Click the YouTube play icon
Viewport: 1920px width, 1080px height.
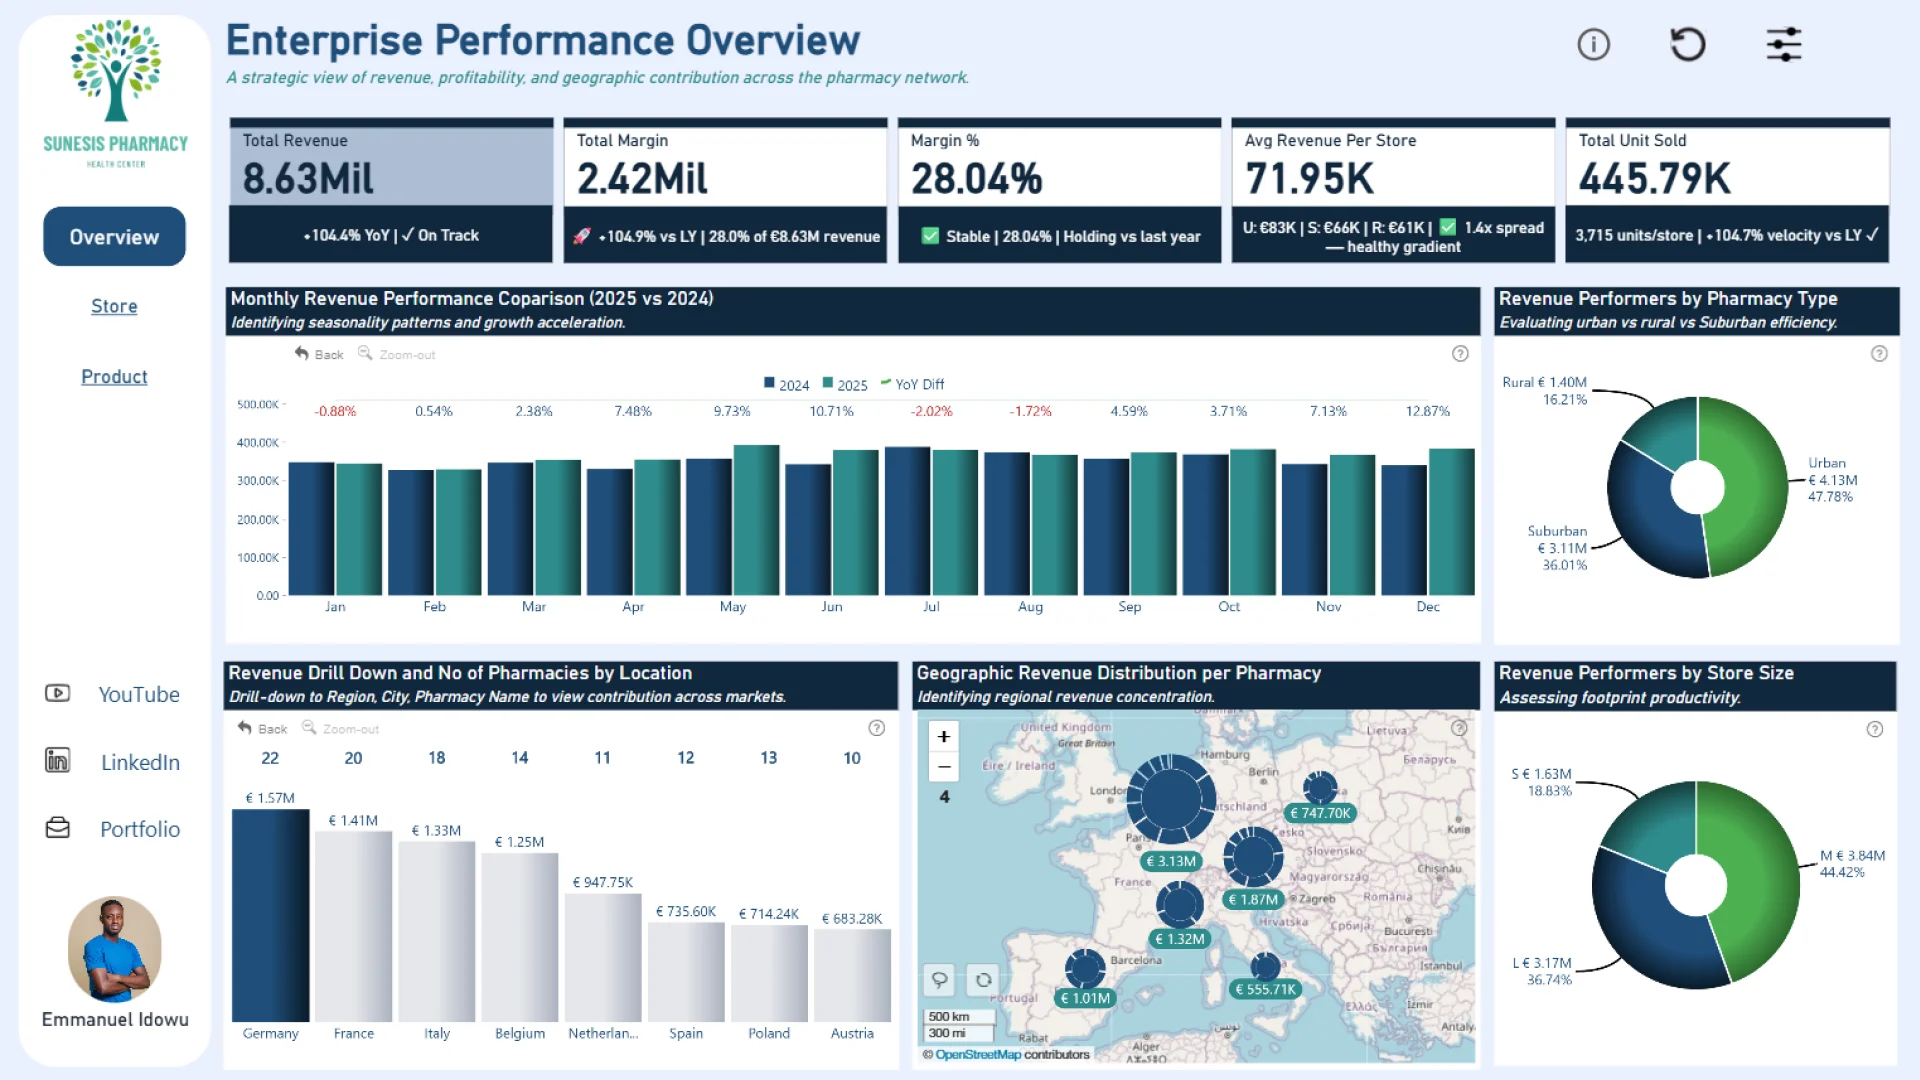point(58,693)
